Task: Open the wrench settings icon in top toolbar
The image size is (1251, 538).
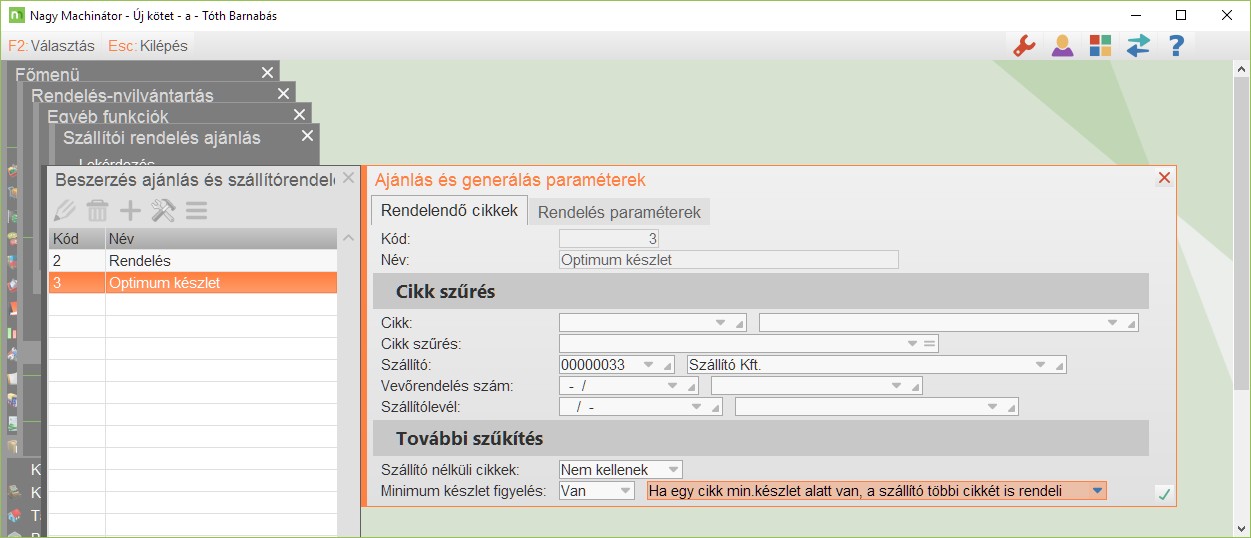Action: (x=1023, y=45)
